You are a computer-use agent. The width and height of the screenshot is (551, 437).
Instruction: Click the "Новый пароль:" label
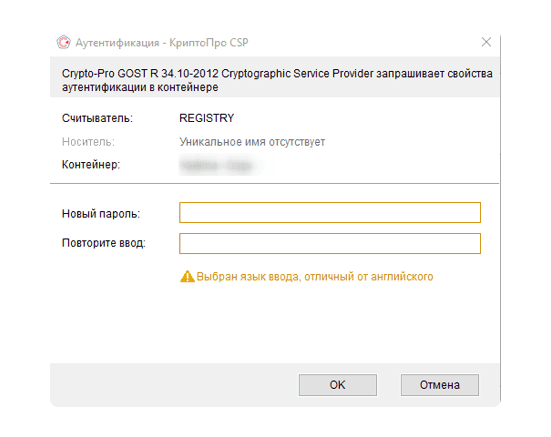[x=101, y=214]
